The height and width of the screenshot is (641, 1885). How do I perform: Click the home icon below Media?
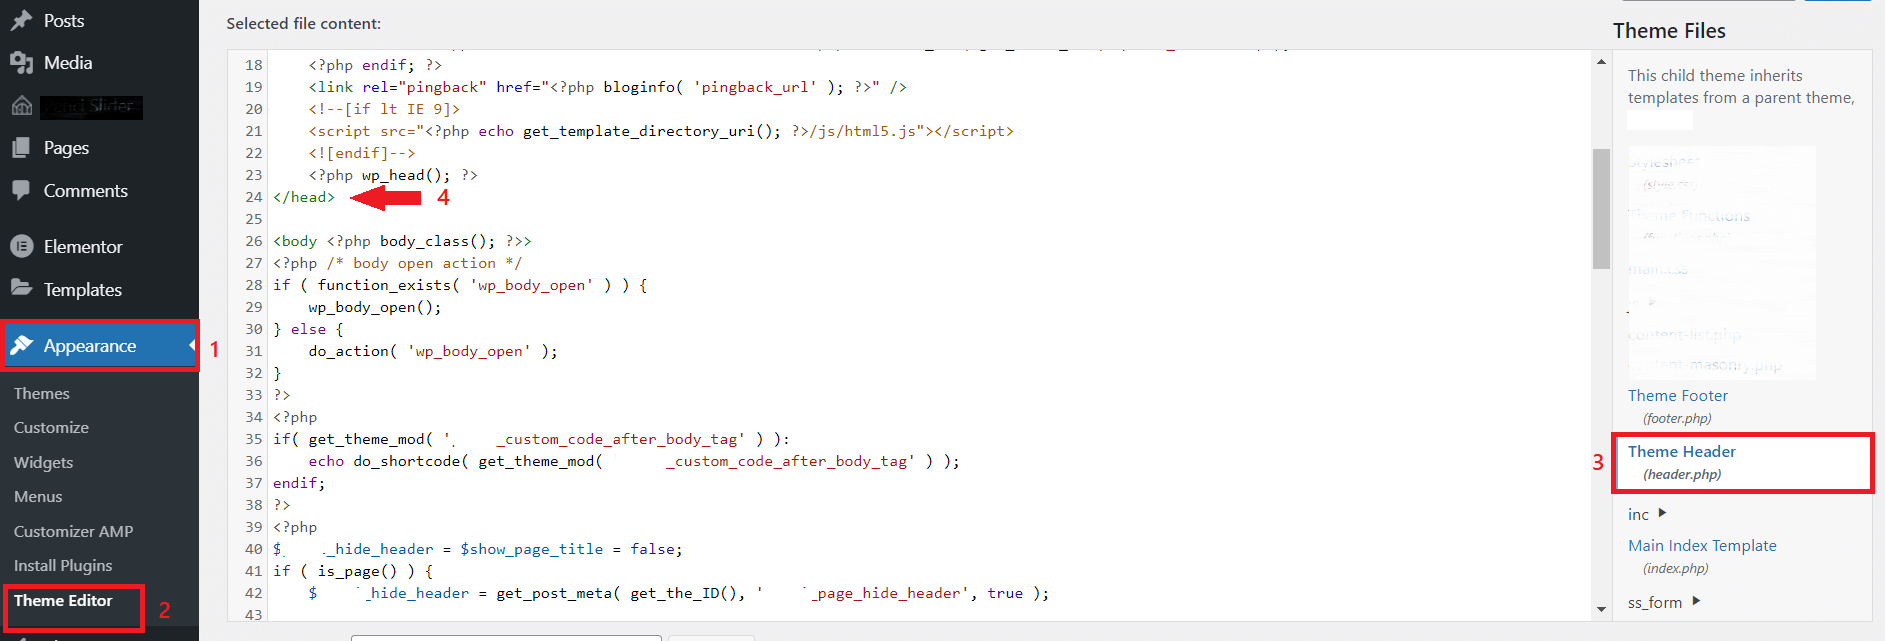(x=21, y=106)
